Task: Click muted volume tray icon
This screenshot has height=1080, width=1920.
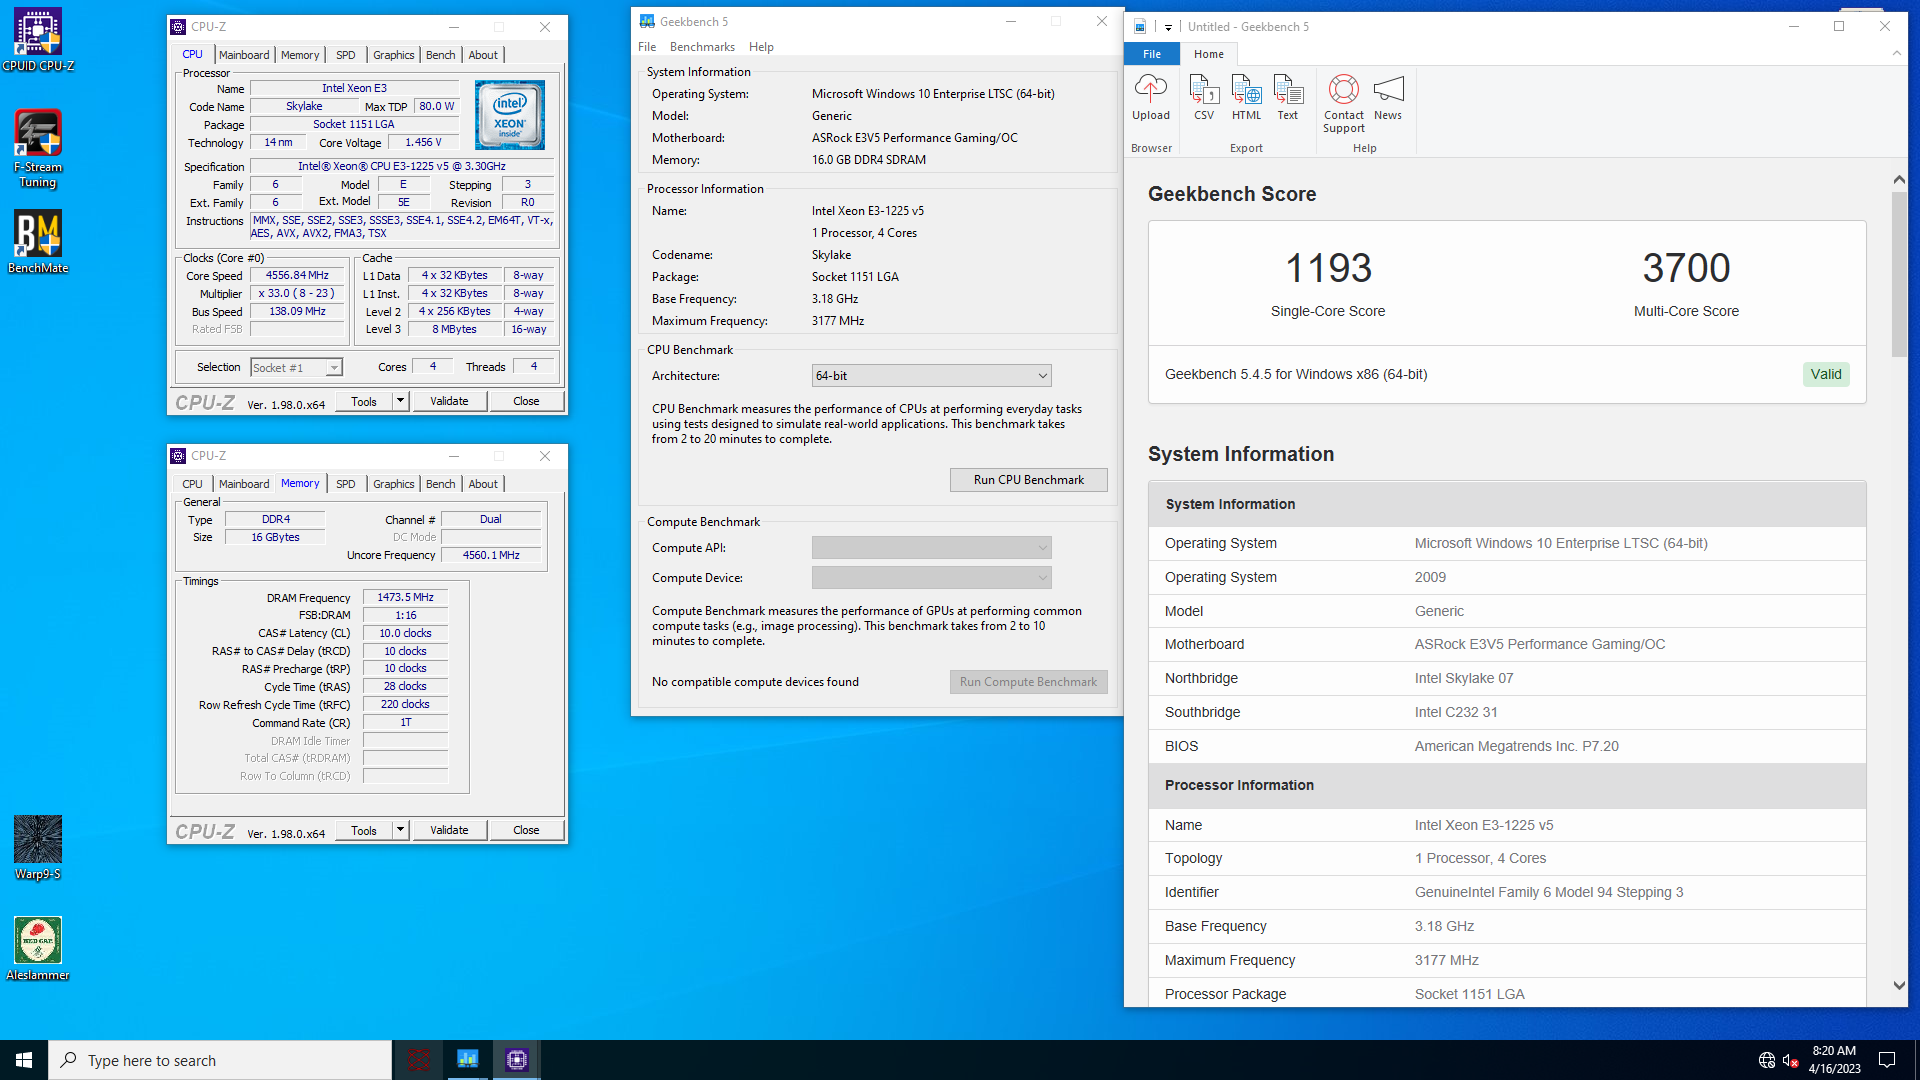Action: pos(1791,1060)
